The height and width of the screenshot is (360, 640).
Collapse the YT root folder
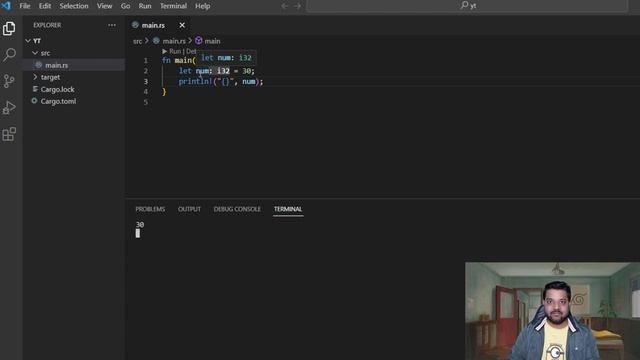pos(28,41)
